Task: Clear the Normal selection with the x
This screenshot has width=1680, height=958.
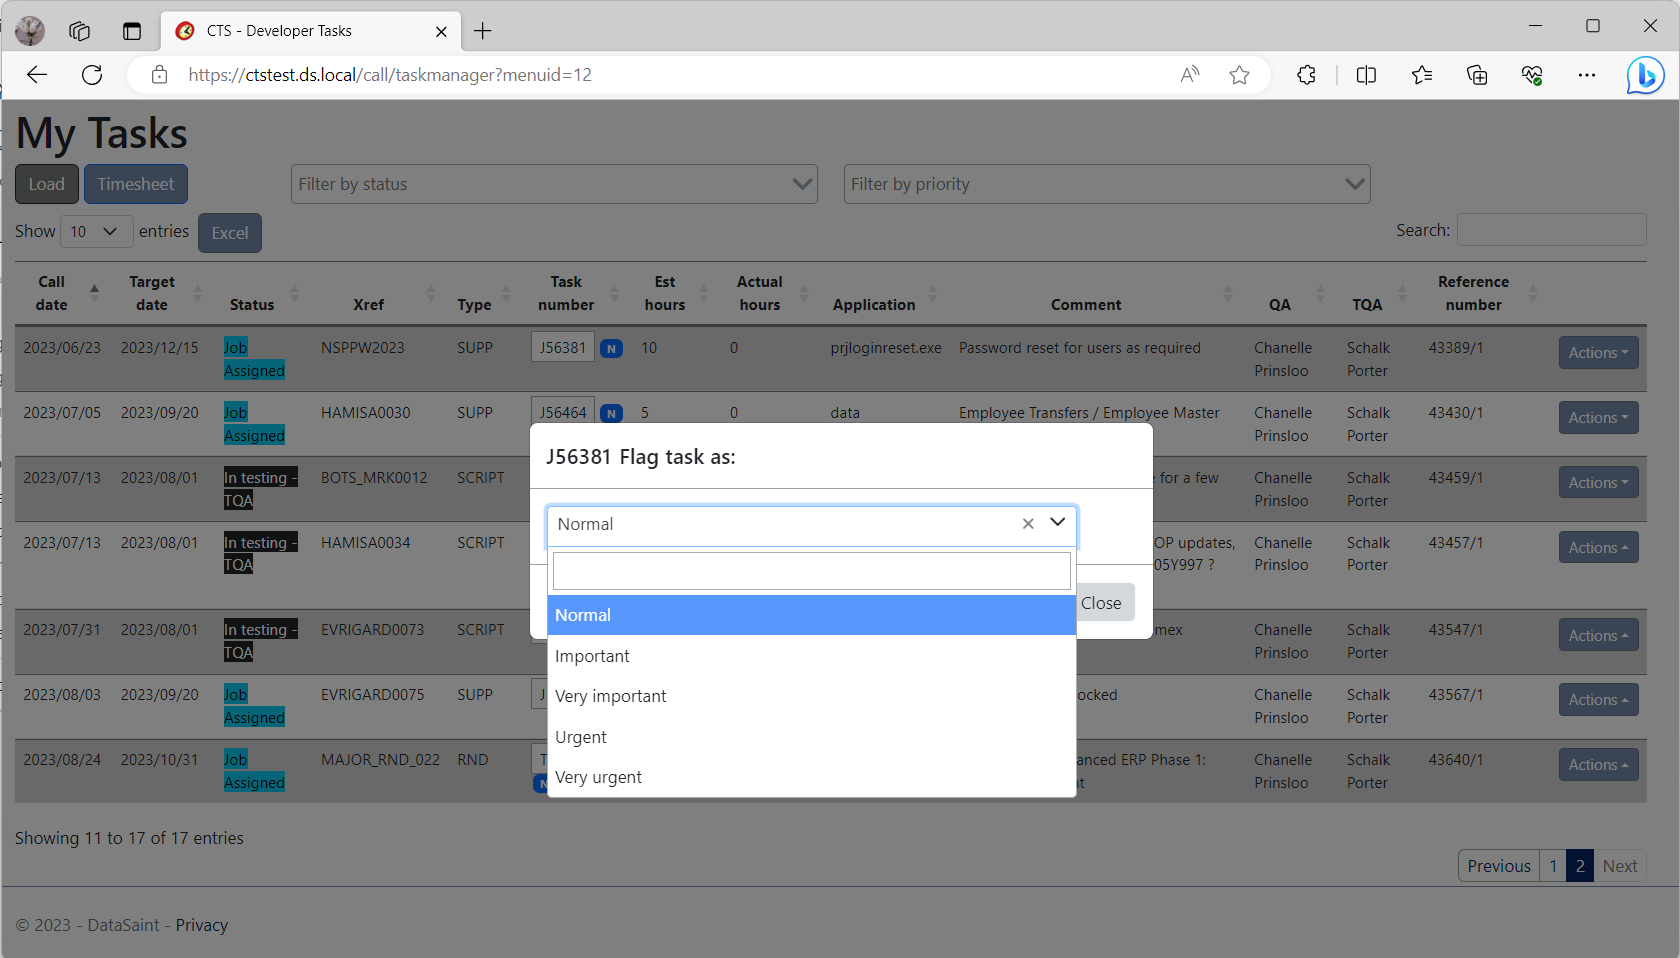Action: tap(1028, 524)
